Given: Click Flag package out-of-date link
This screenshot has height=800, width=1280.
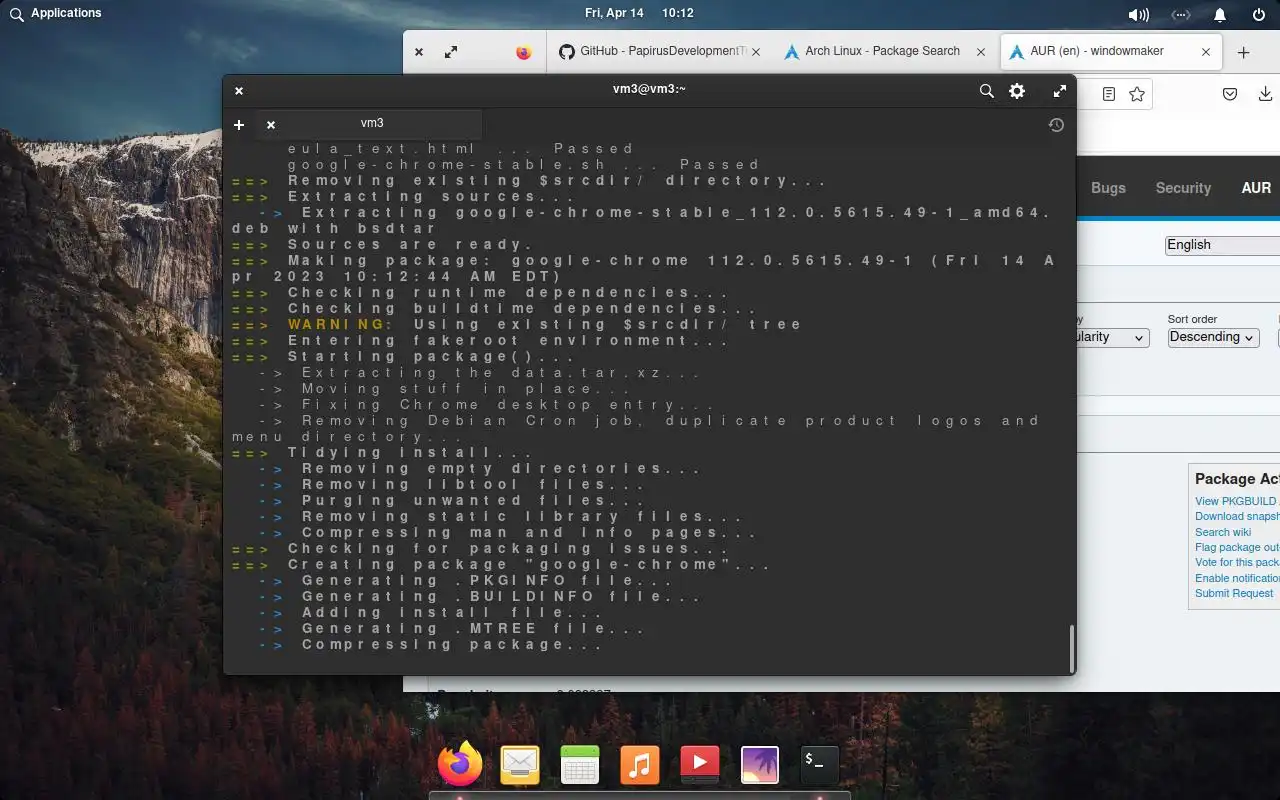Looking at the screenshot, I should pos(1237,547).
